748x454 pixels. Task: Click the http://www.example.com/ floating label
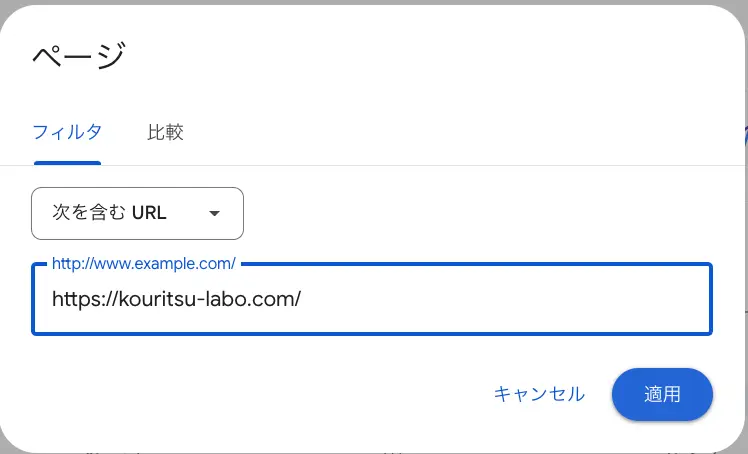click(144, 263)
